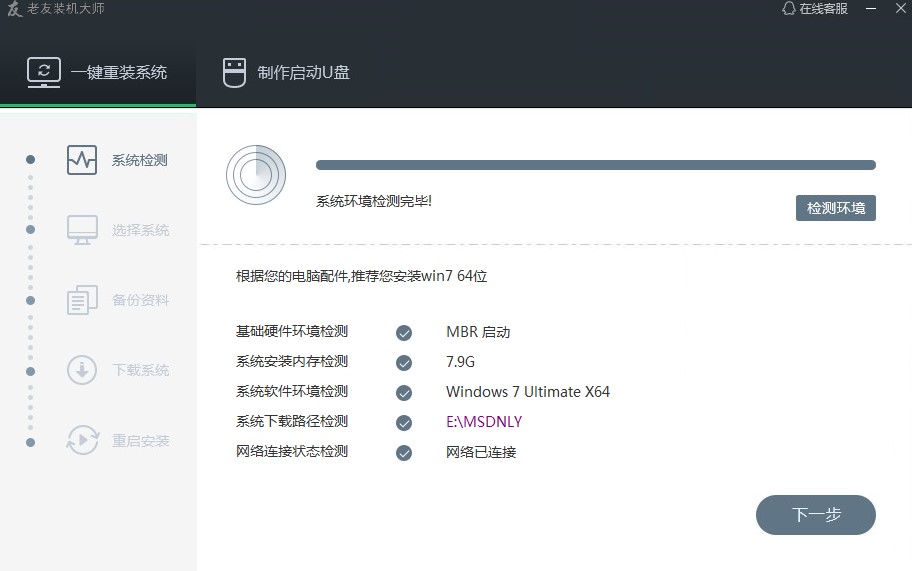Screen dimensions: 912x571
Task: Click the '系统安装内存检测' label
Action: tap(291, 362)
